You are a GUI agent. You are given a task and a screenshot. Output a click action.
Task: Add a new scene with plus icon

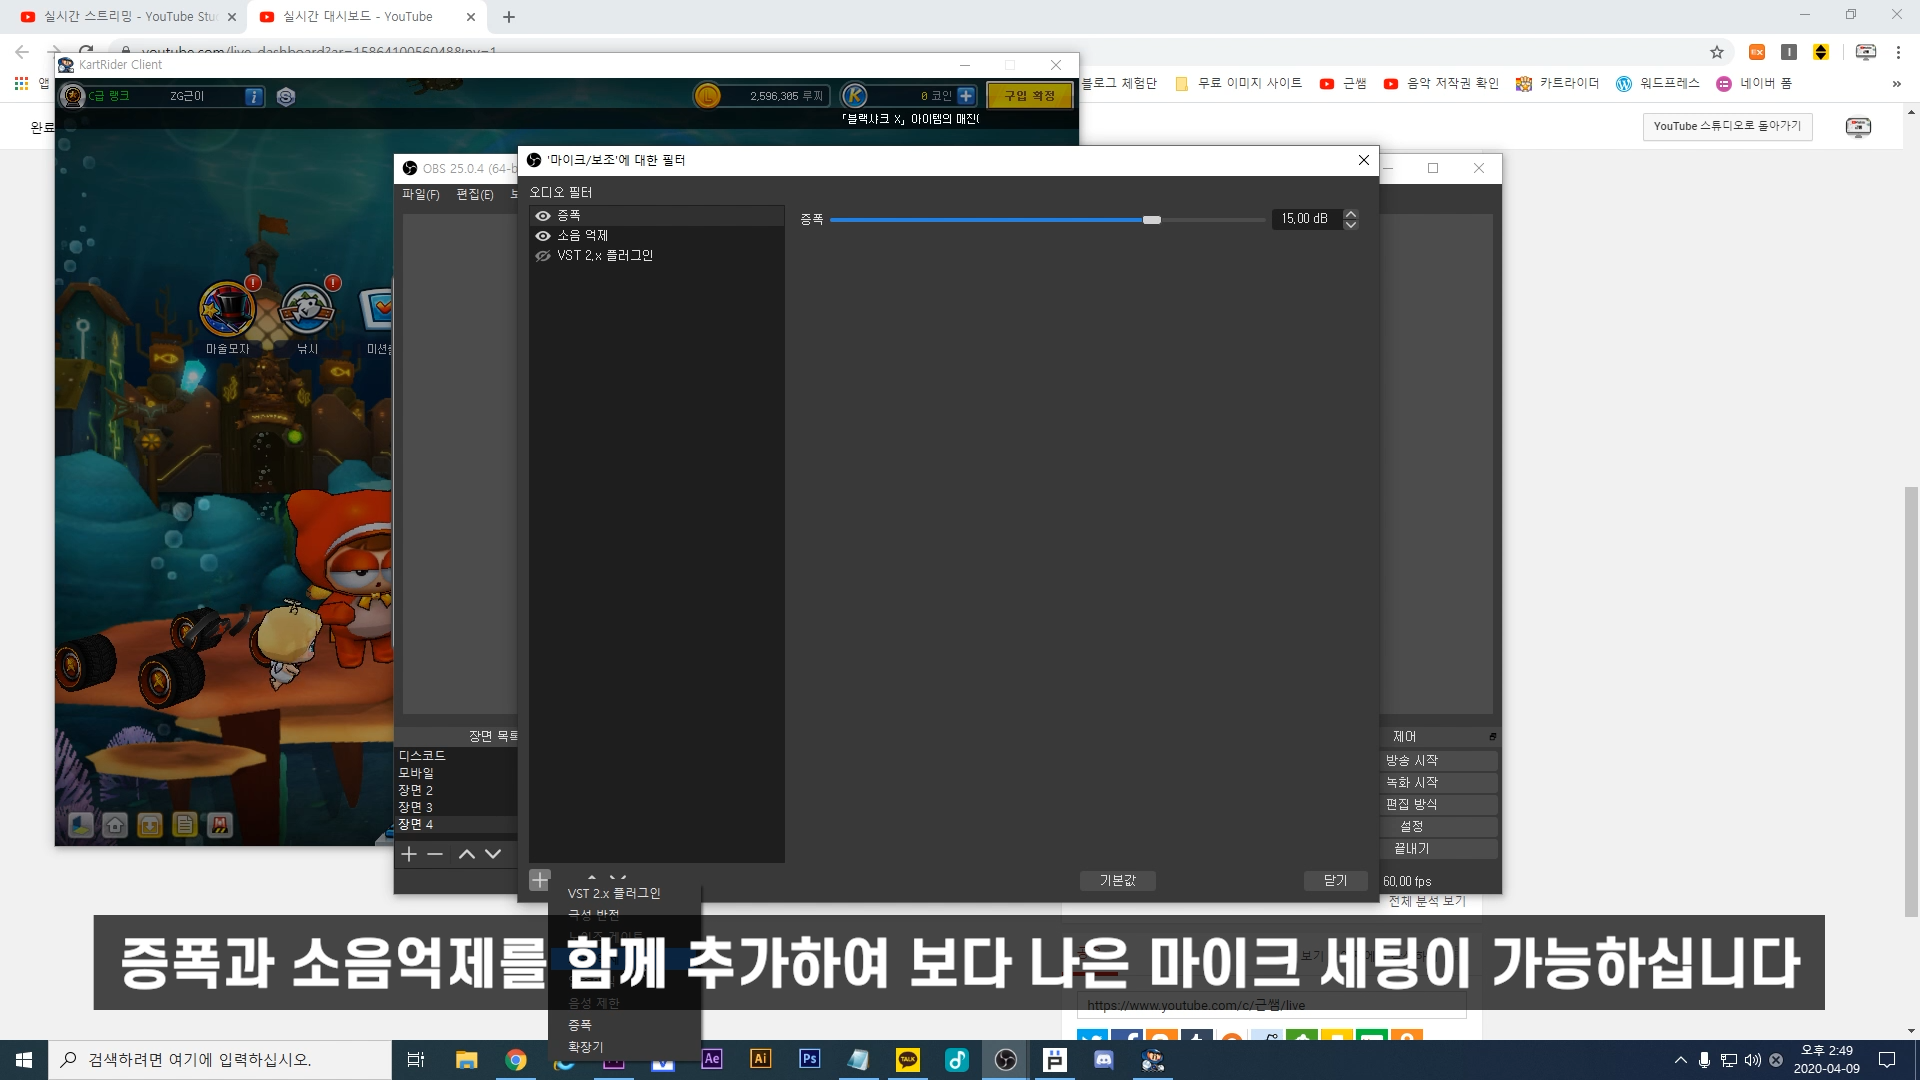click(409, 854)
